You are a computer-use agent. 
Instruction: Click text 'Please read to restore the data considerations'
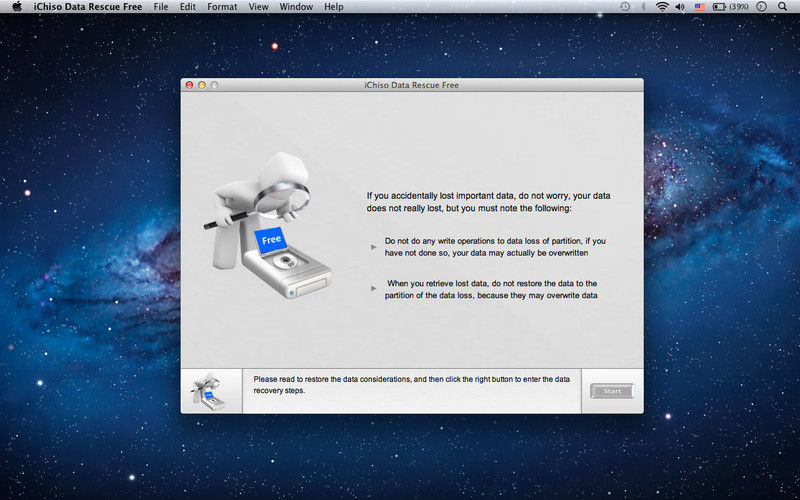pyautogui.click(x=332, y=379)
